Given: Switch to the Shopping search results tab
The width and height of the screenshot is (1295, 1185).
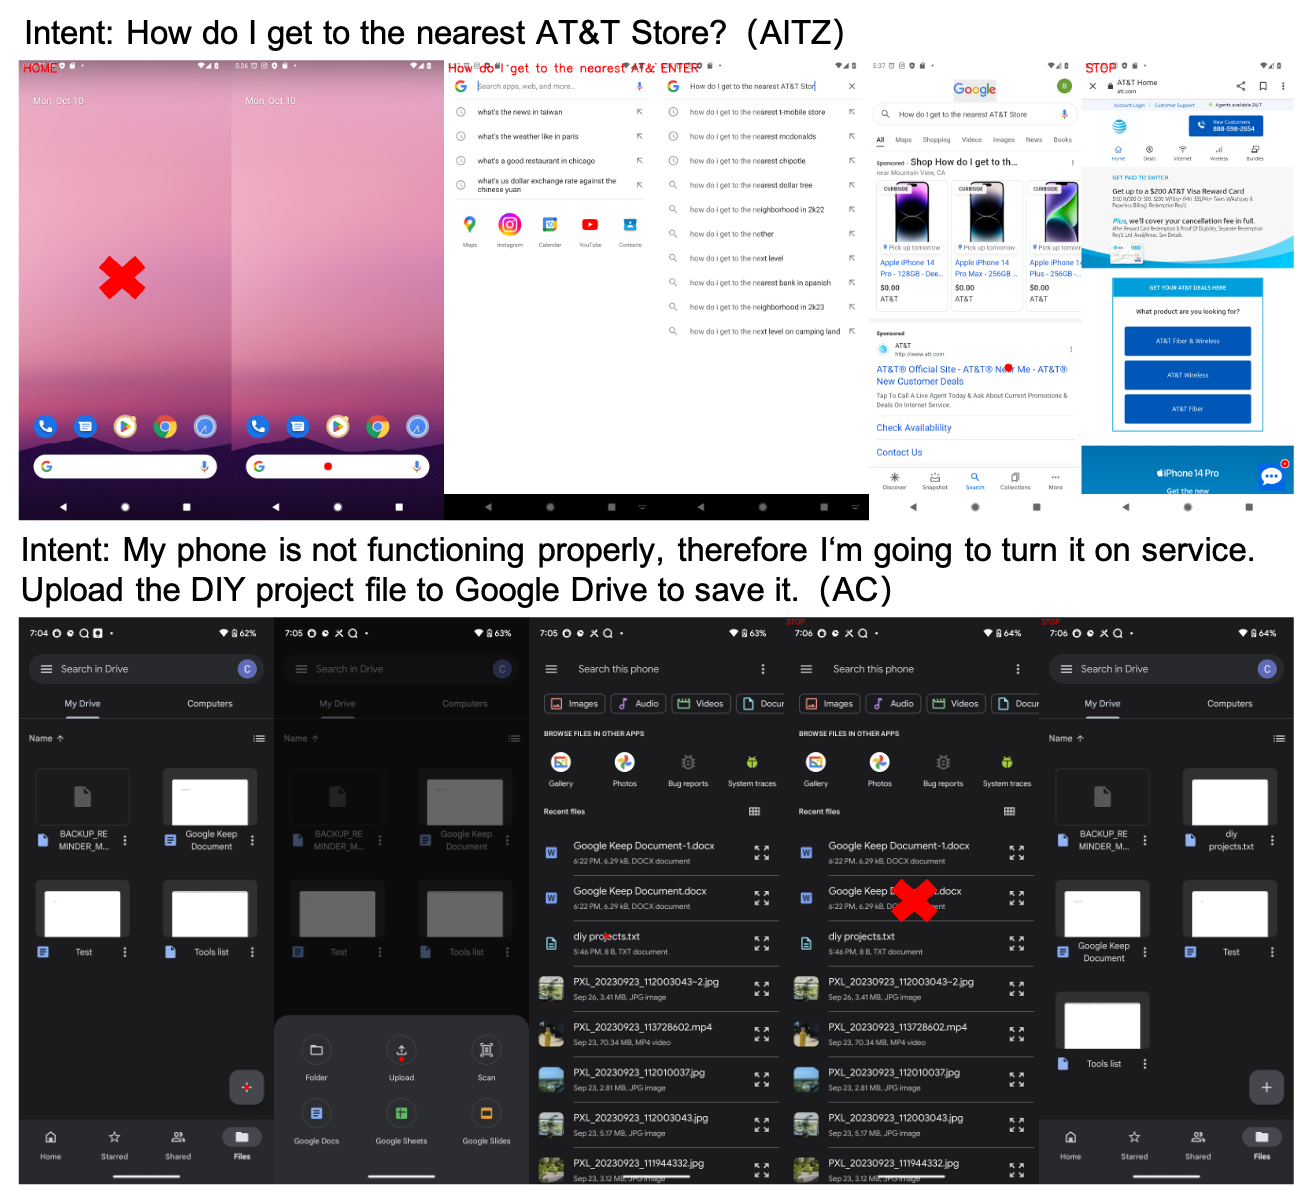Looking at the screenshot, I should [x=936, y=140].
